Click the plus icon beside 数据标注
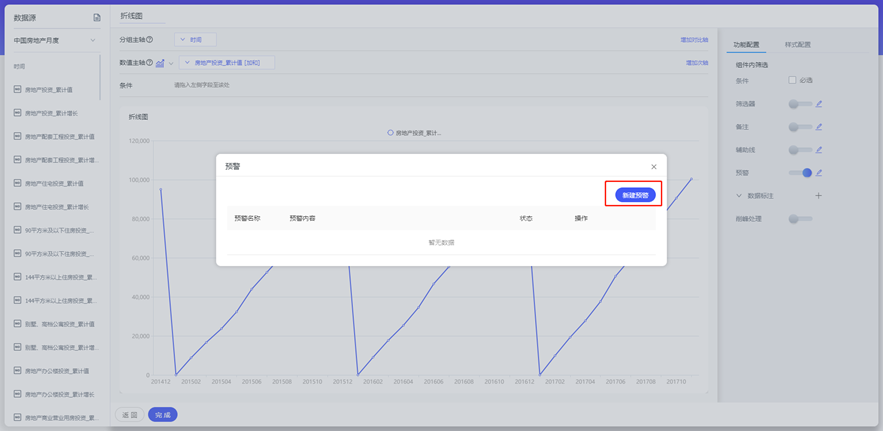Image resolution: width=883 pixels, height=431 pixels. coord(818,196)
